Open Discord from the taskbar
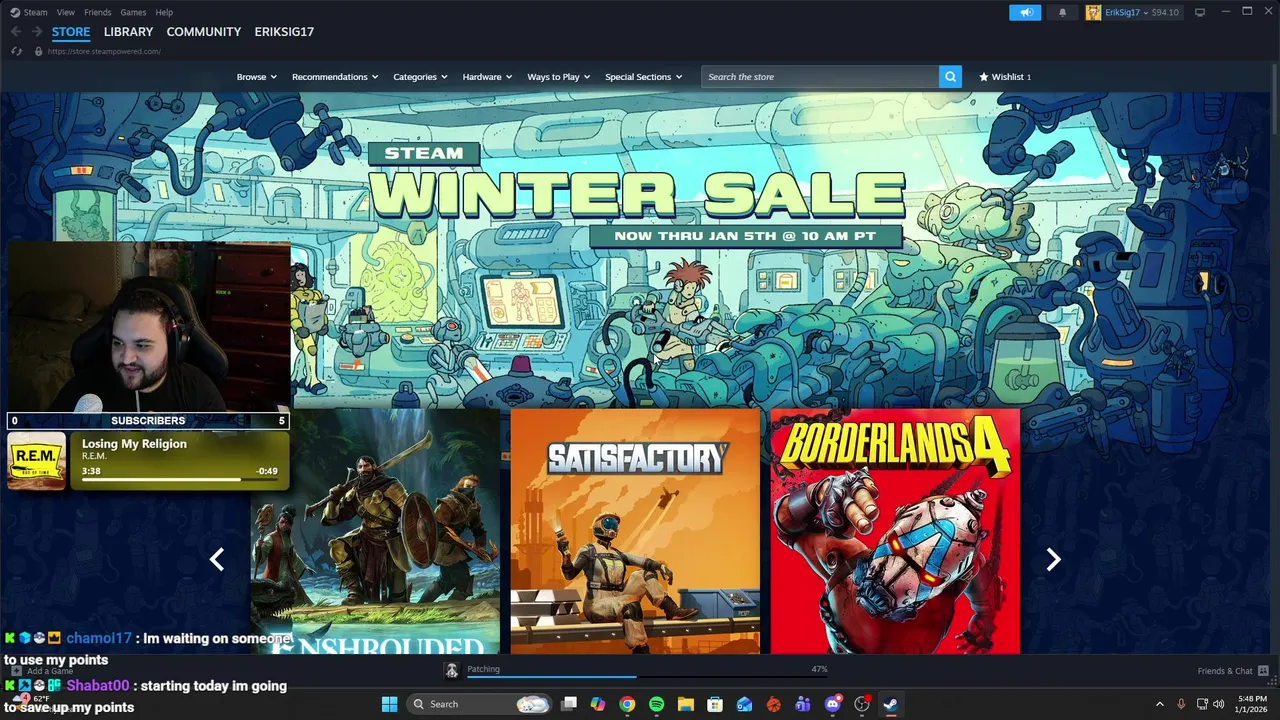This screenshot has height=720, width=1280. [832, 704]
